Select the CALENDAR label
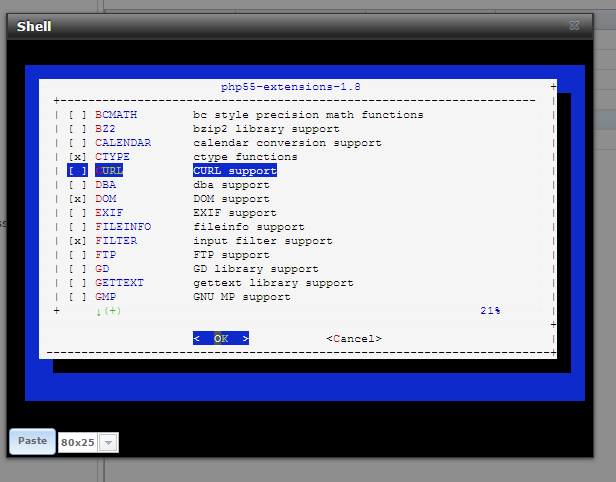This screenshot has height=482, width=616. point(123,143)
